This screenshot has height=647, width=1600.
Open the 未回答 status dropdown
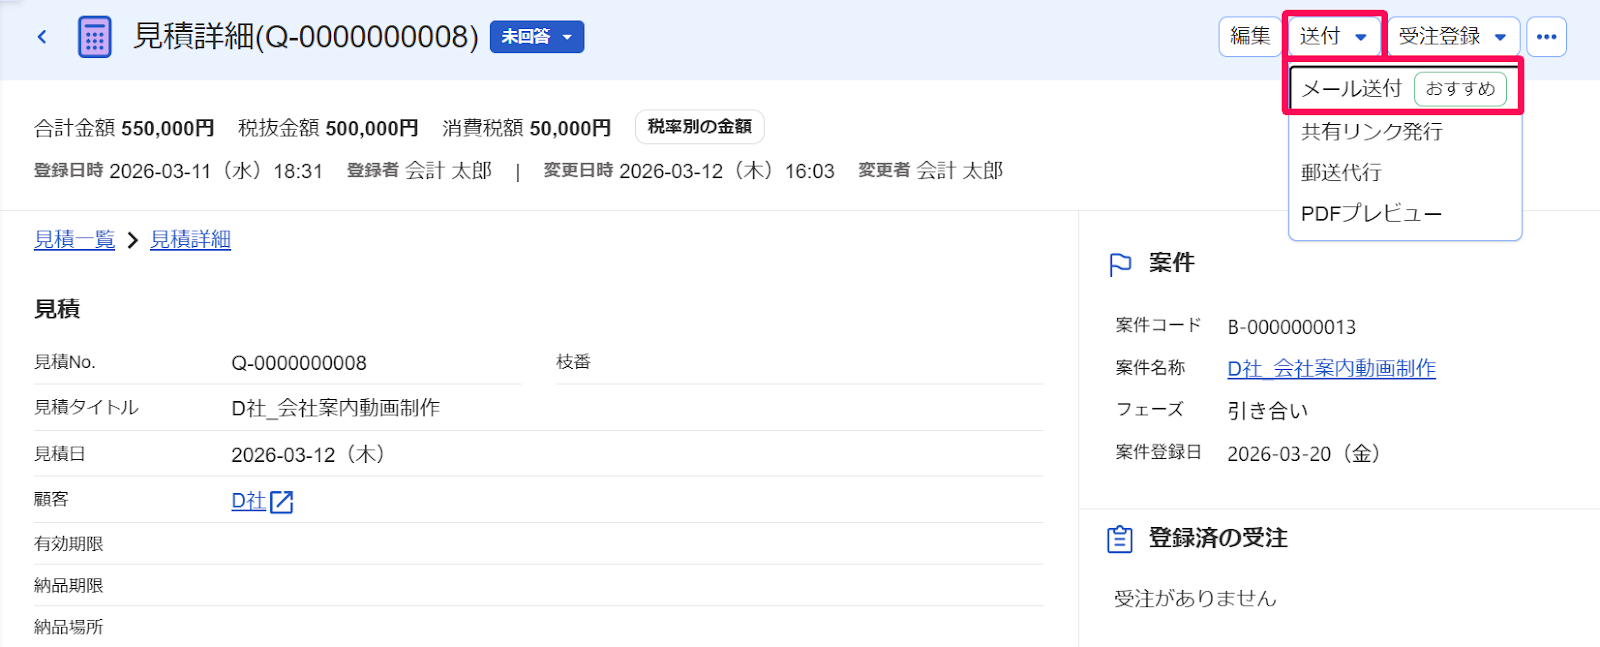(537, 37)
